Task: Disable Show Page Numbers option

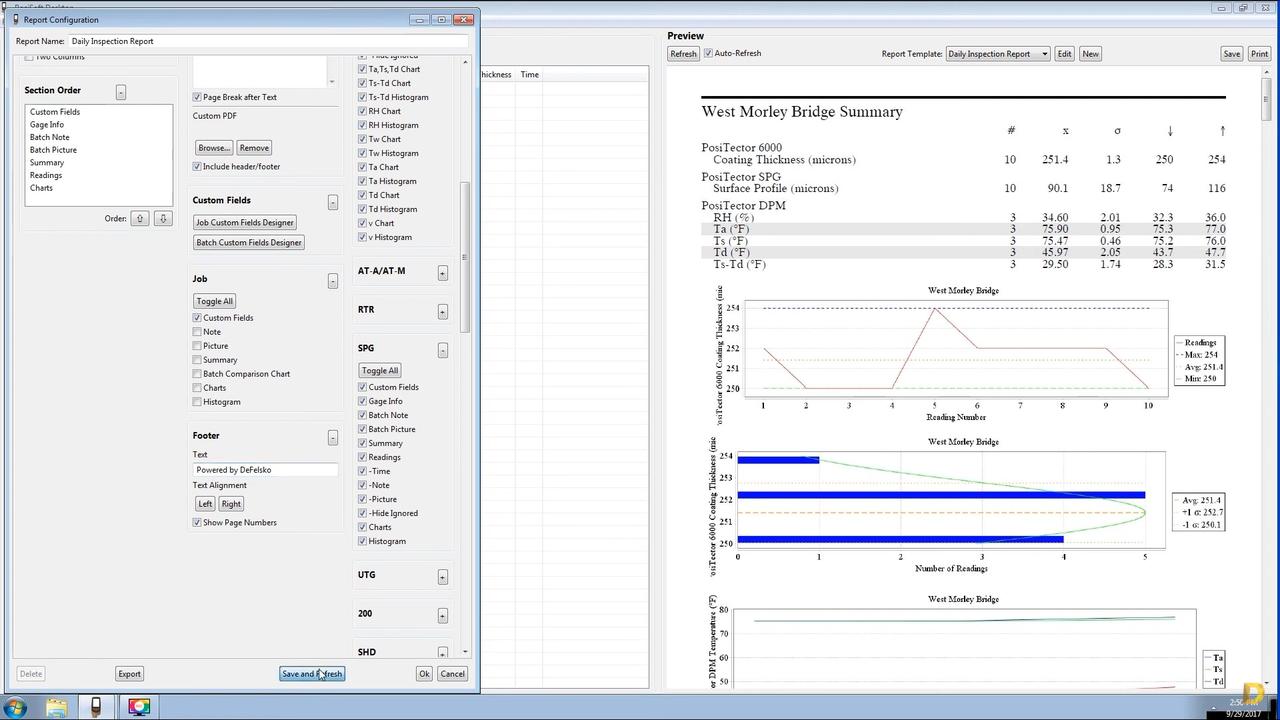Action: [x=197, y=523]
